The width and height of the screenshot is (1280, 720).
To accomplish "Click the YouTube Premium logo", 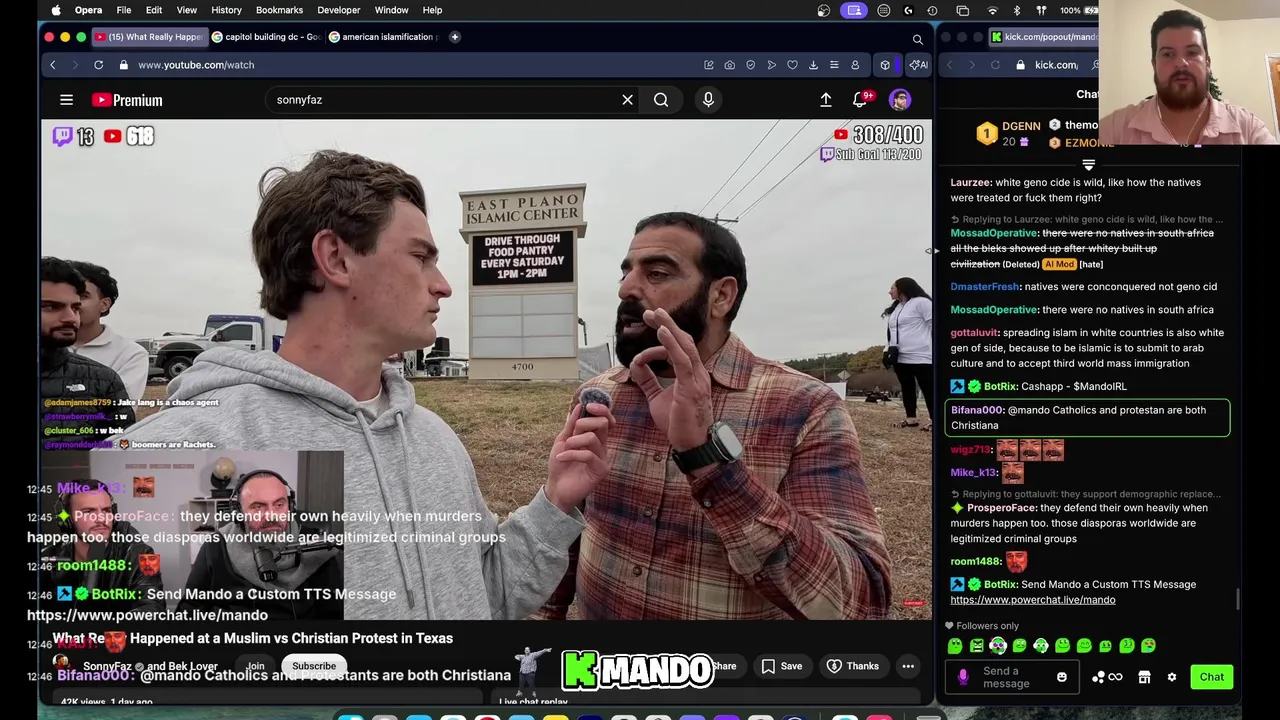I will click(127, 100).
